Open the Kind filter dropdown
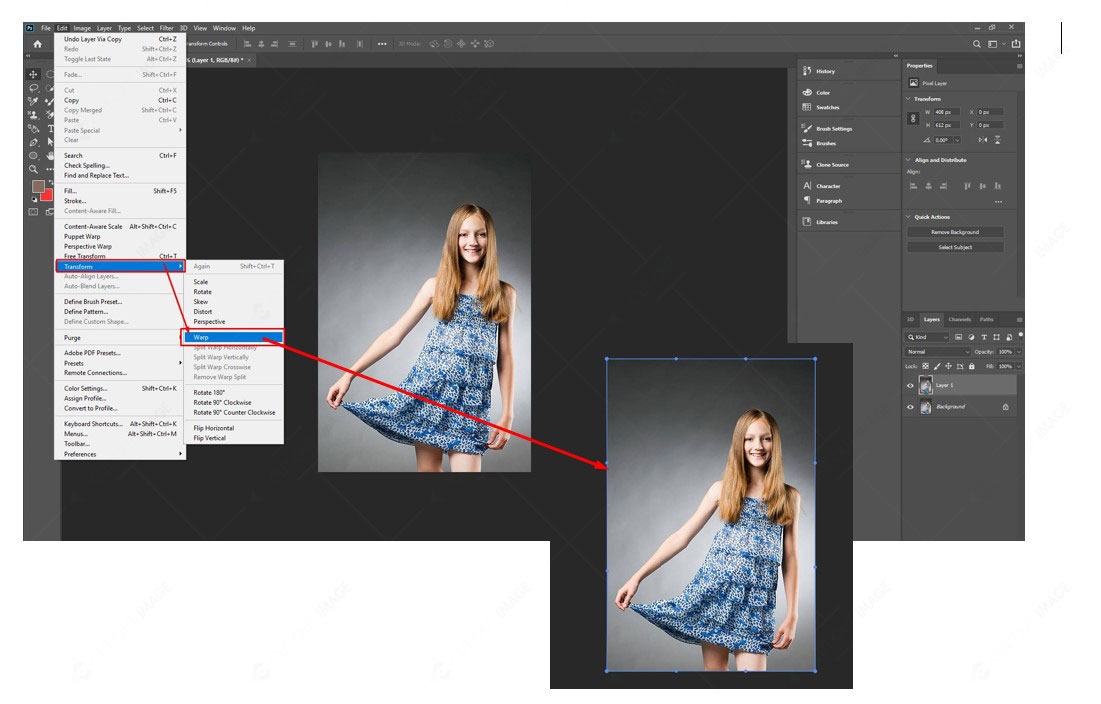This screenshot has width=1101, height=704. coord(927,338)
